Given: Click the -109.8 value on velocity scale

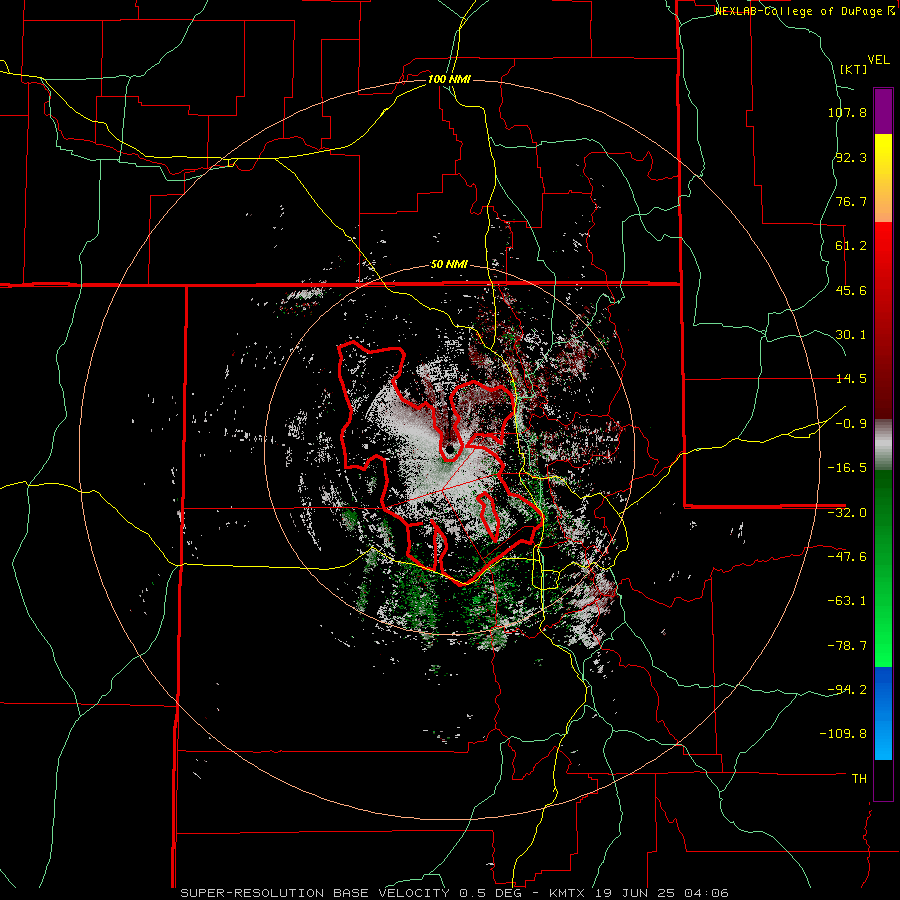Looking at the screenshot, I should coord(844,734).
